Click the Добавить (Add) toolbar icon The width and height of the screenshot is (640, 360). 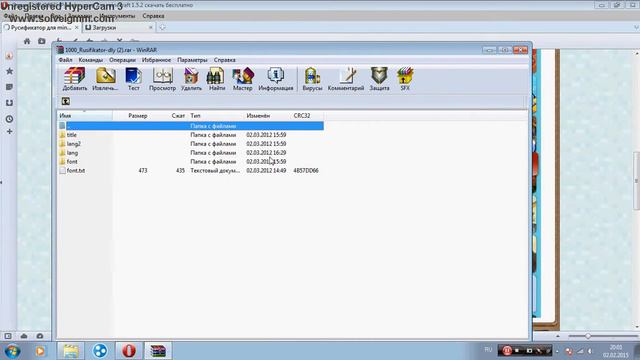[75, 79]
